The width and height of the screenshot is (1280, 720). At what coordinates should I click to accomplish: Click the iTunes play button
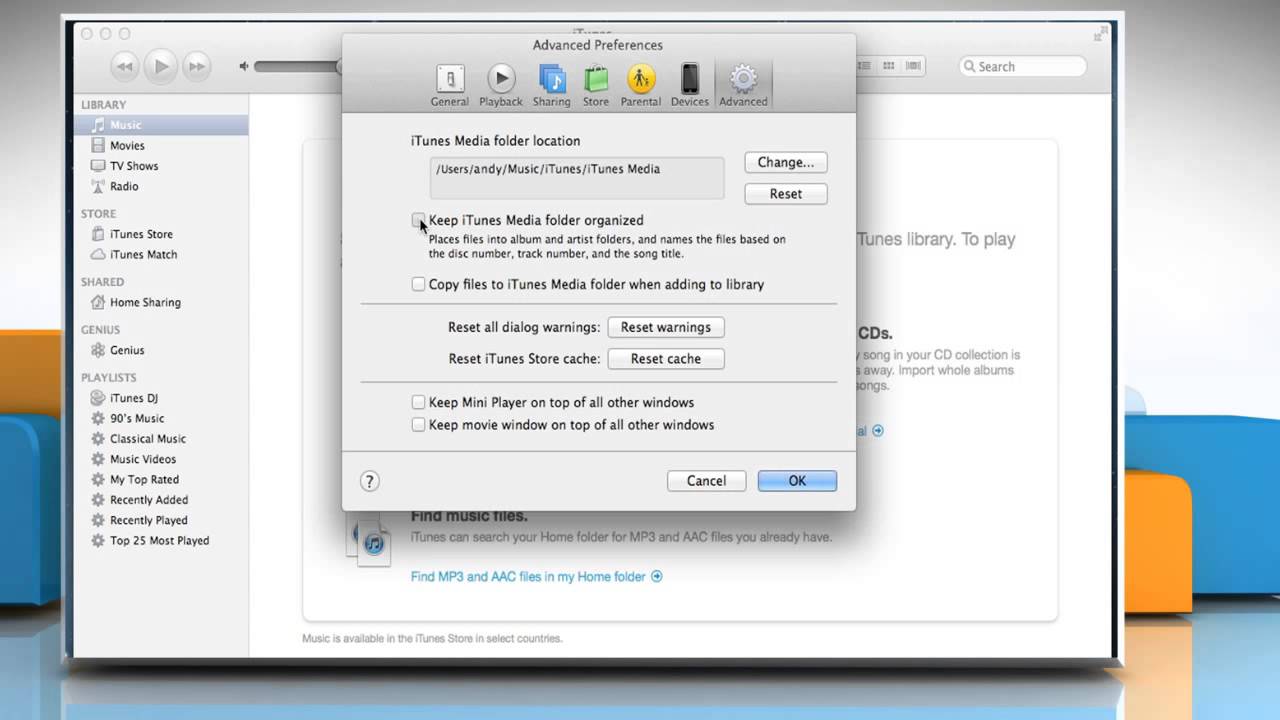click(161, 67)
